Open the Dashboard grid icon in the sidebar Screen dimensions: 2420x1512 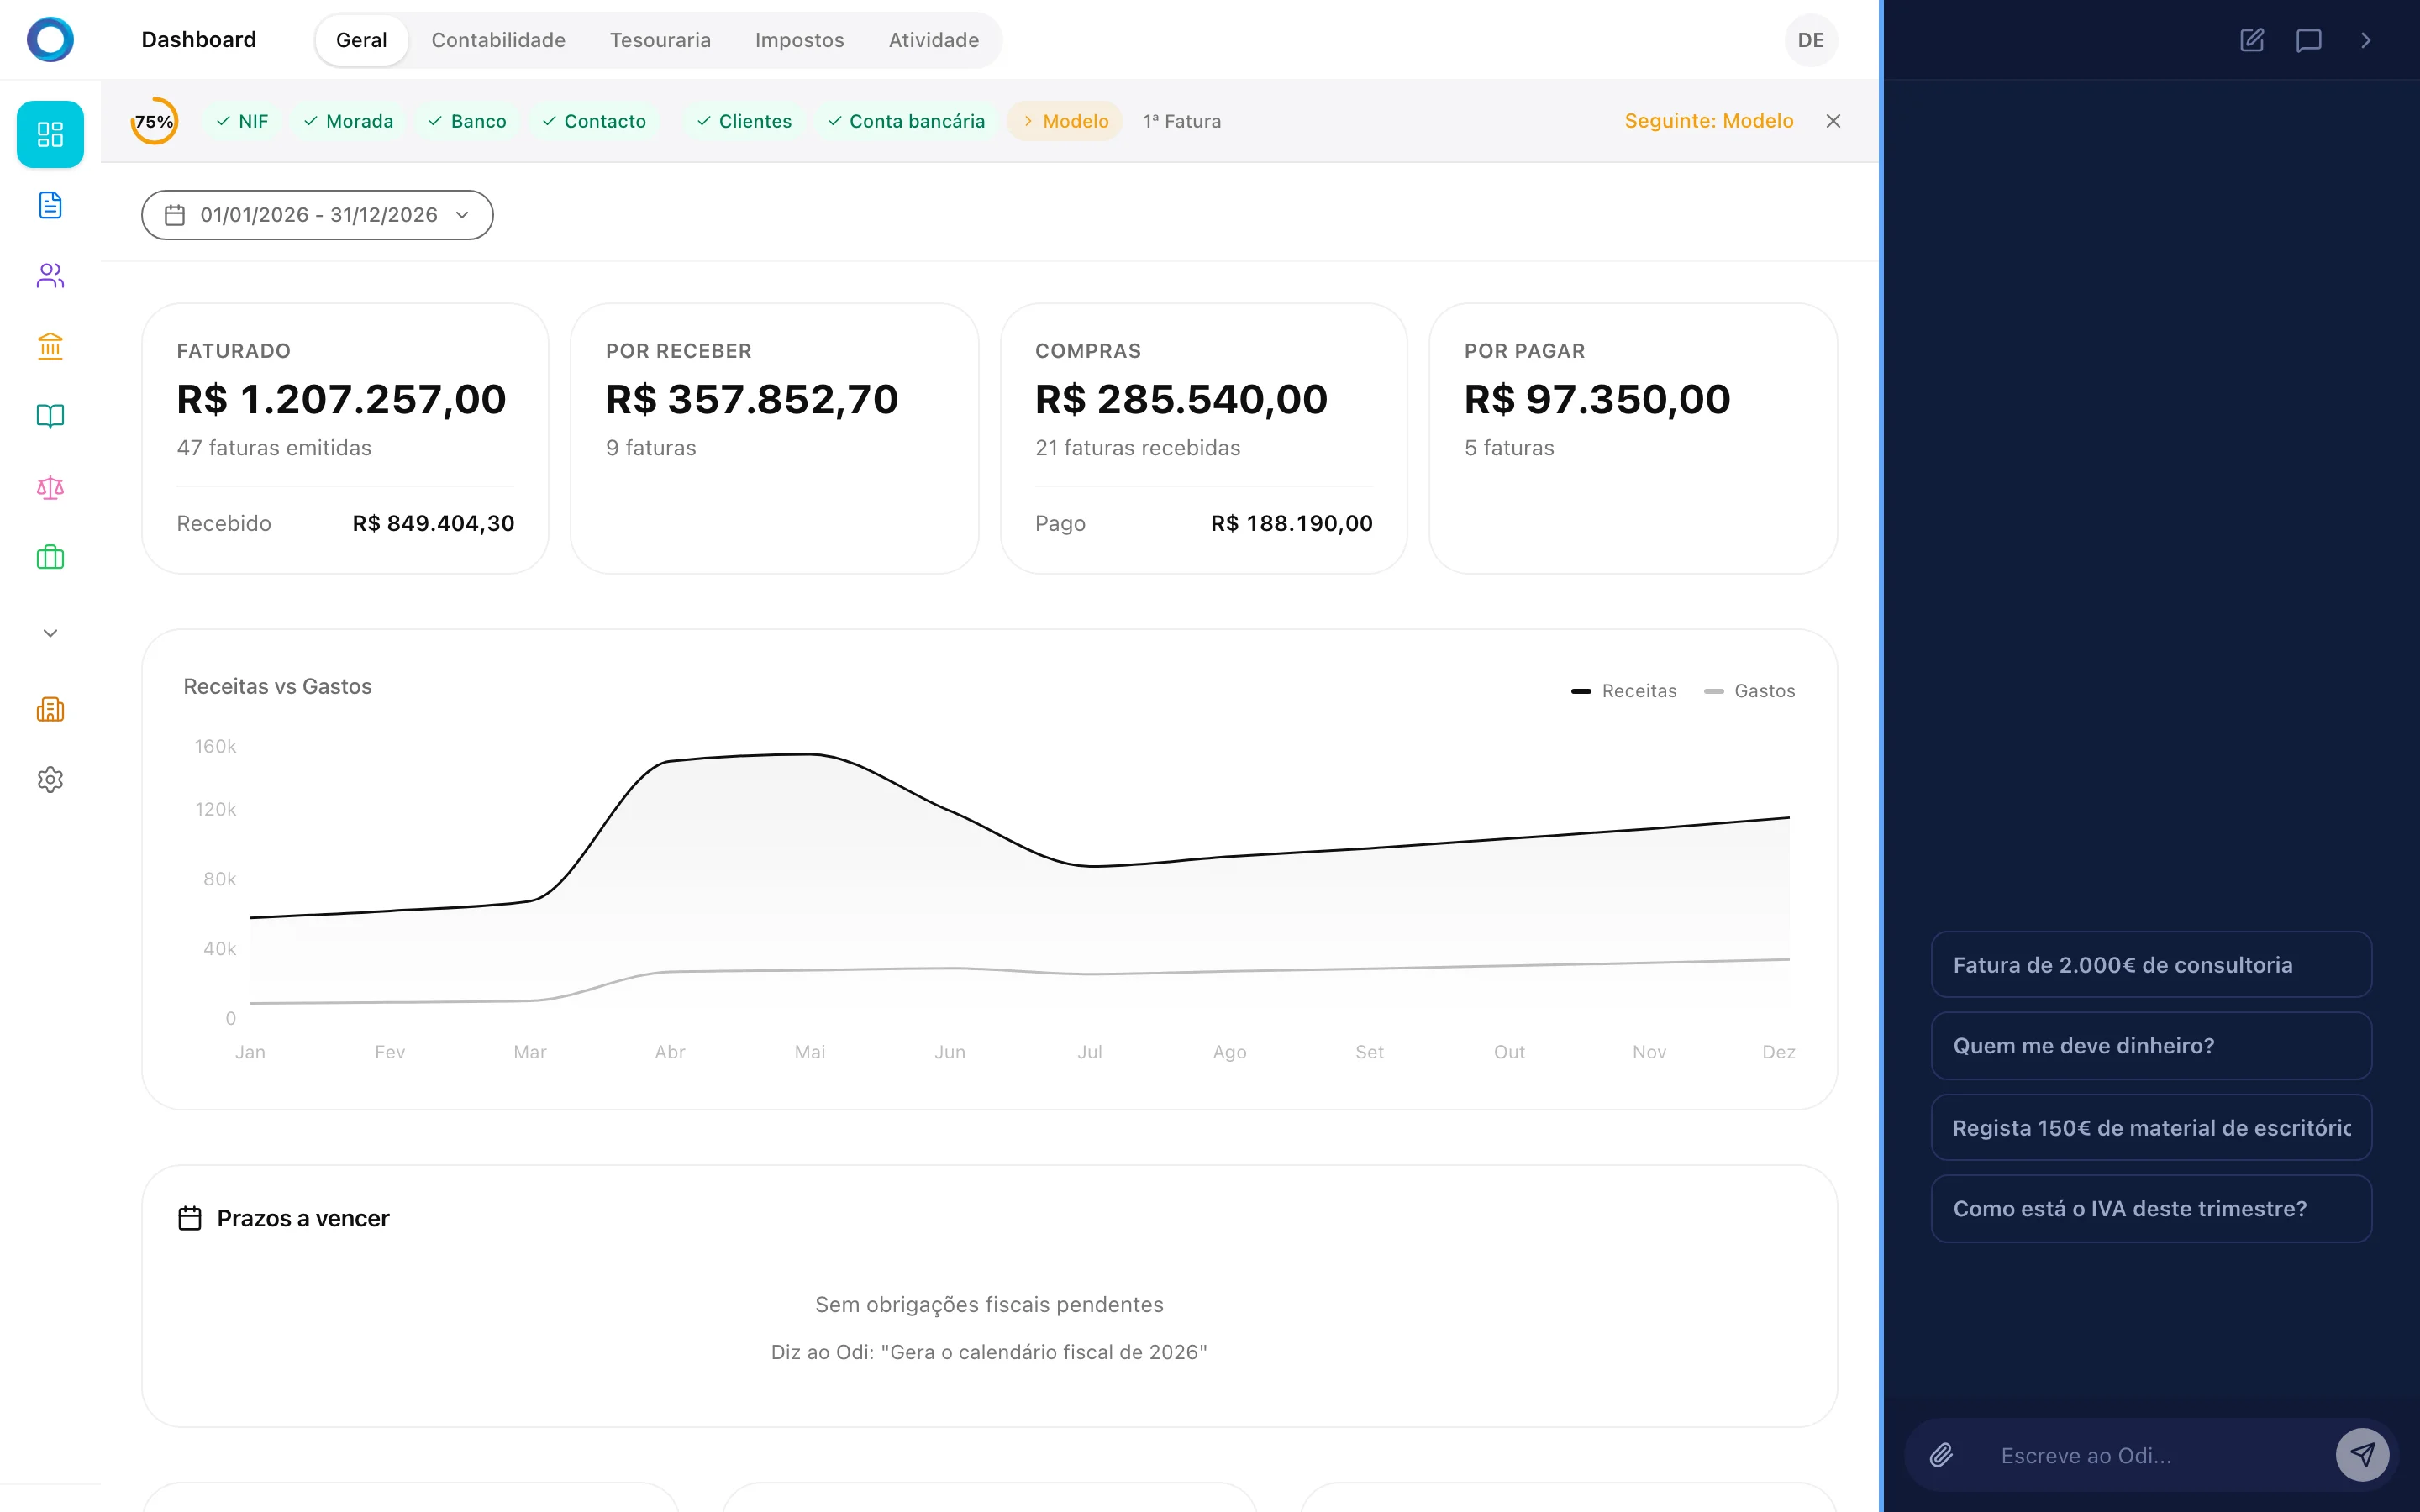point(49,134)
